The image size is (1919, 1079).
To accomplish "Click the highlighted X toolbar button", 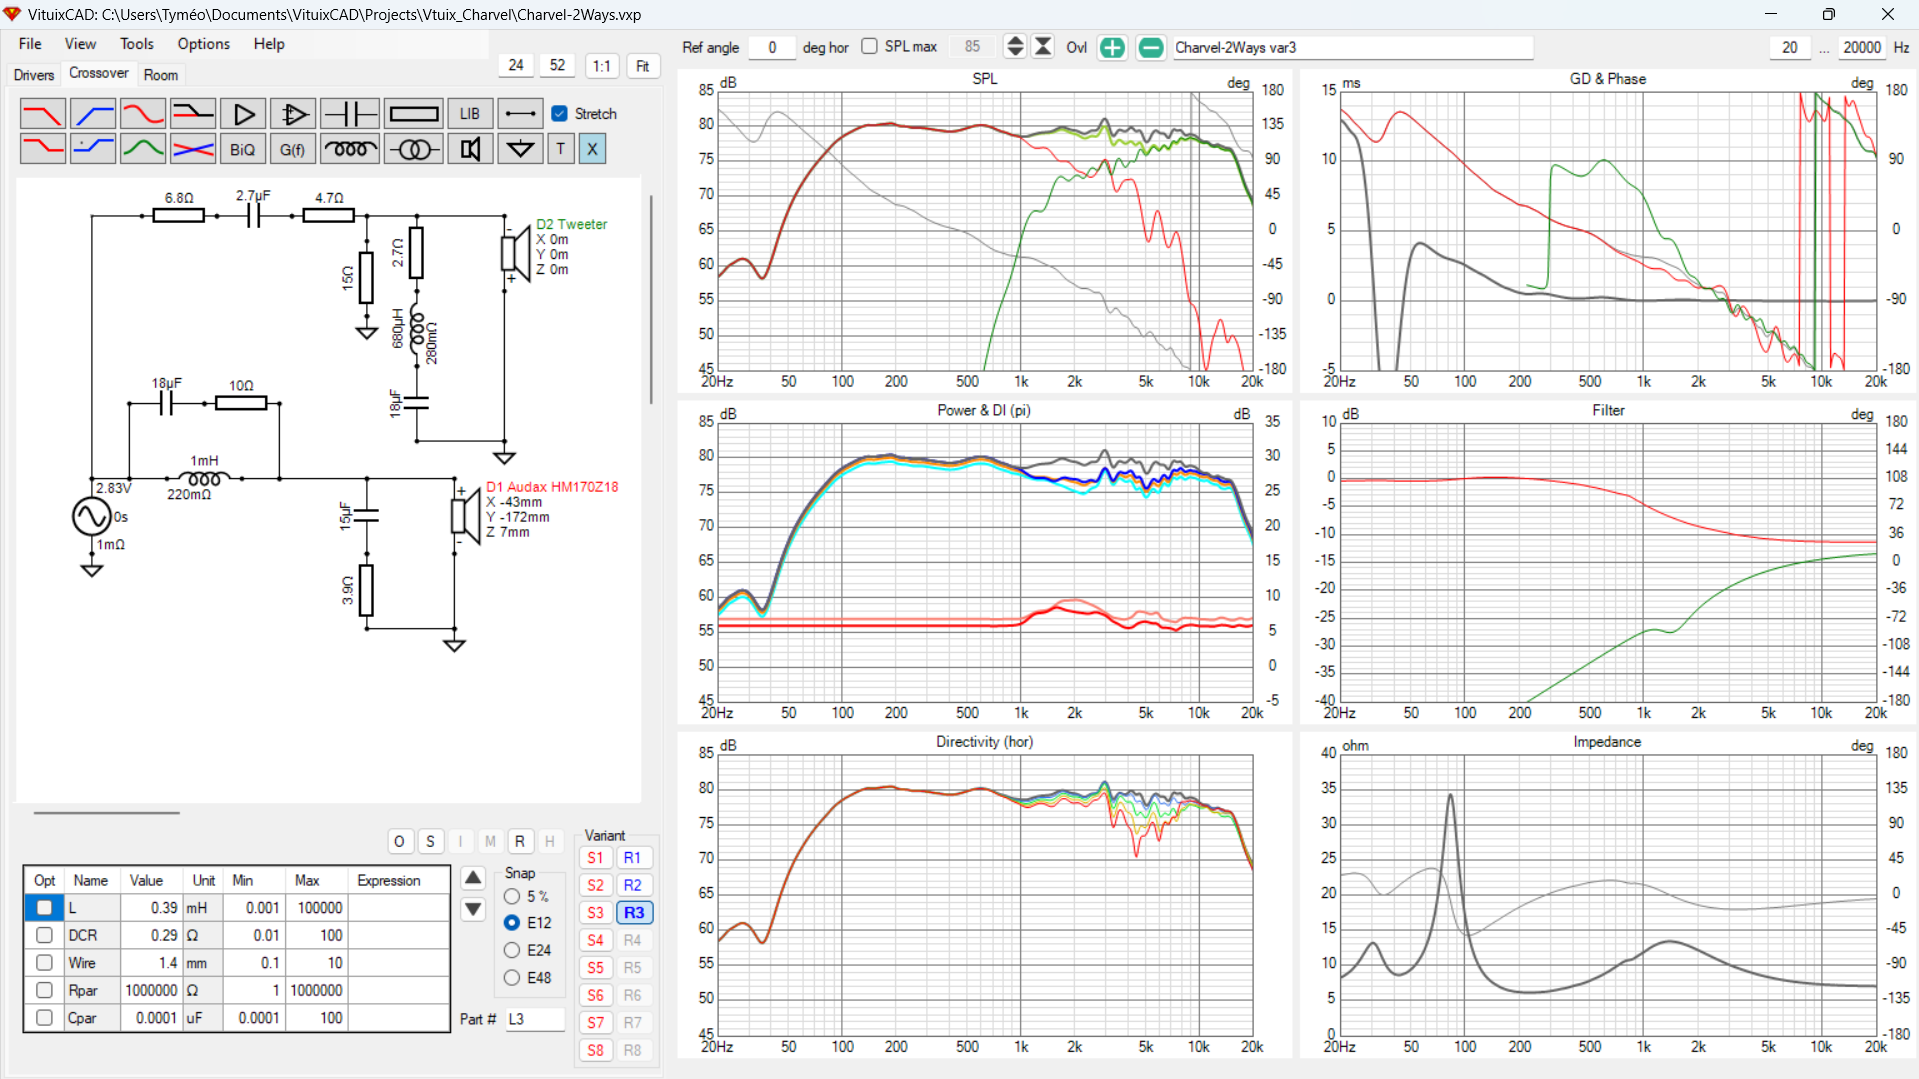I will pos(592,149).
